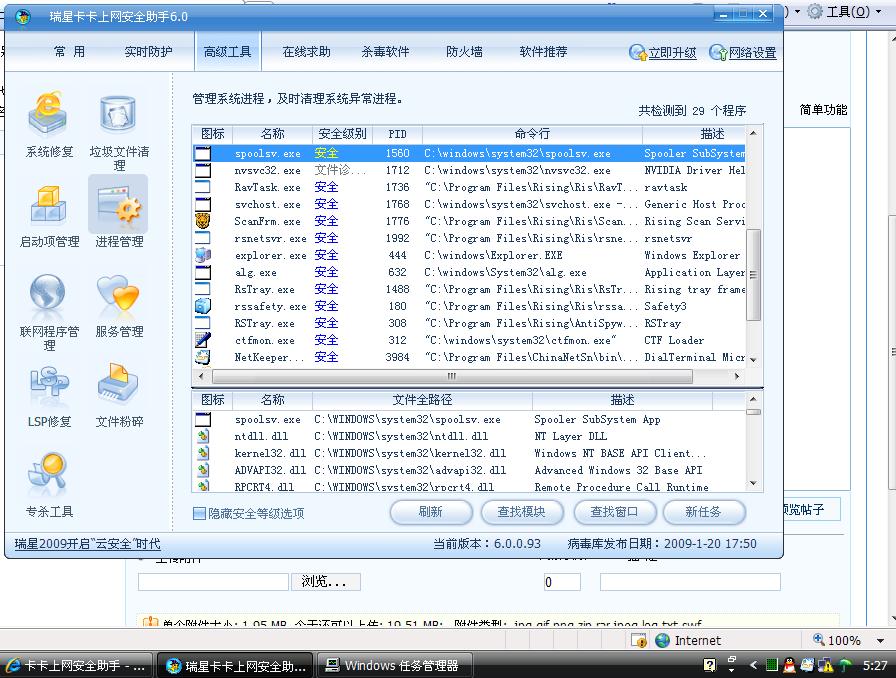This screenshot has width=896, height=678.
Task: Click the module list scroll-down arrow
Action: [x=753, y=484]
